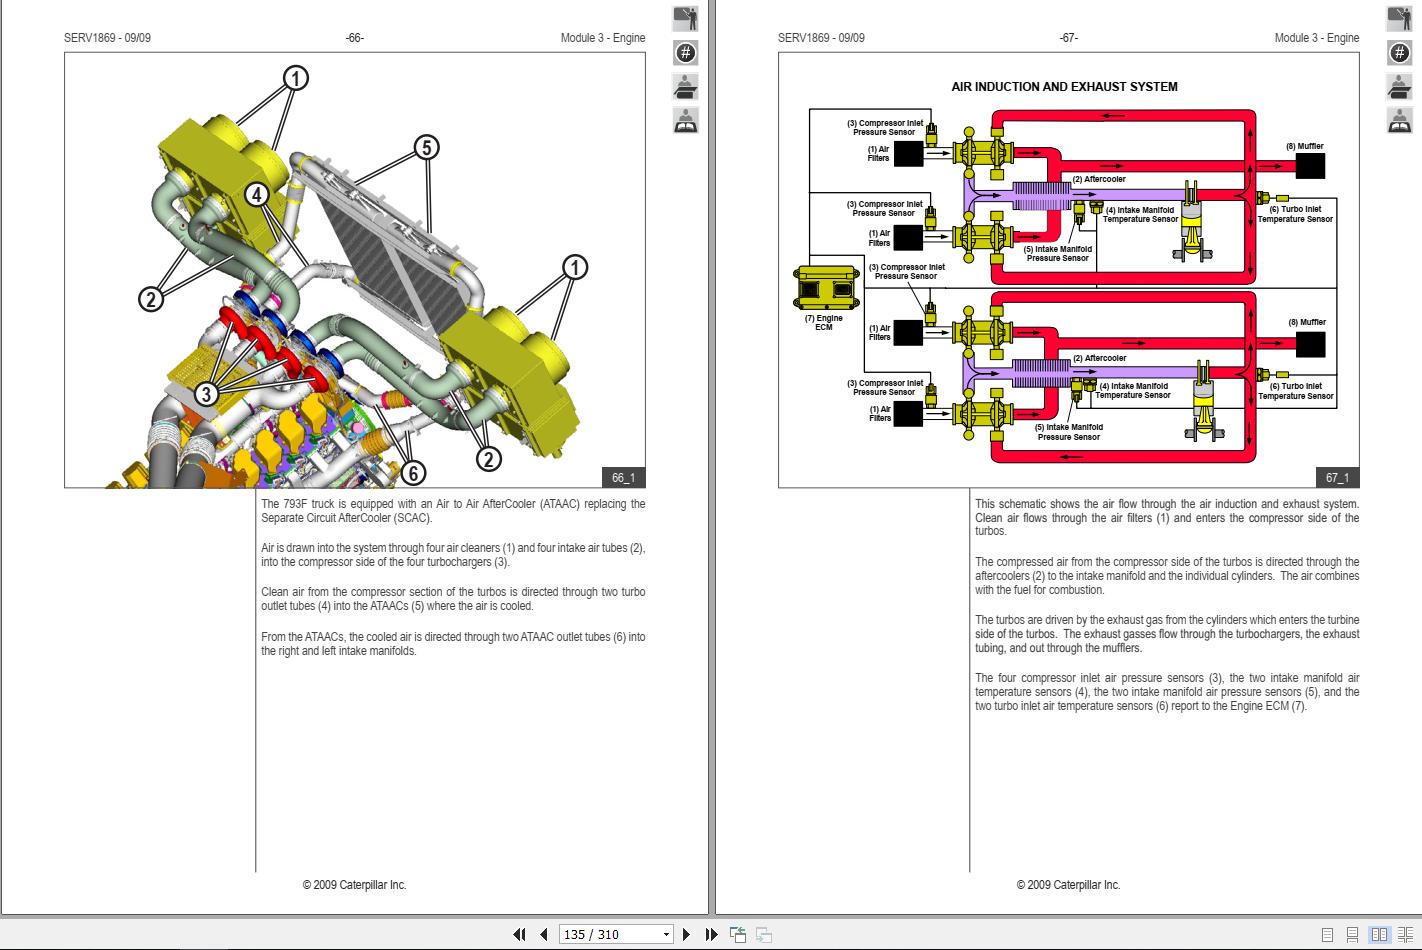Click callout number 5 on the engine illustration
The image size is (1422, 950).
click(426, 148)
